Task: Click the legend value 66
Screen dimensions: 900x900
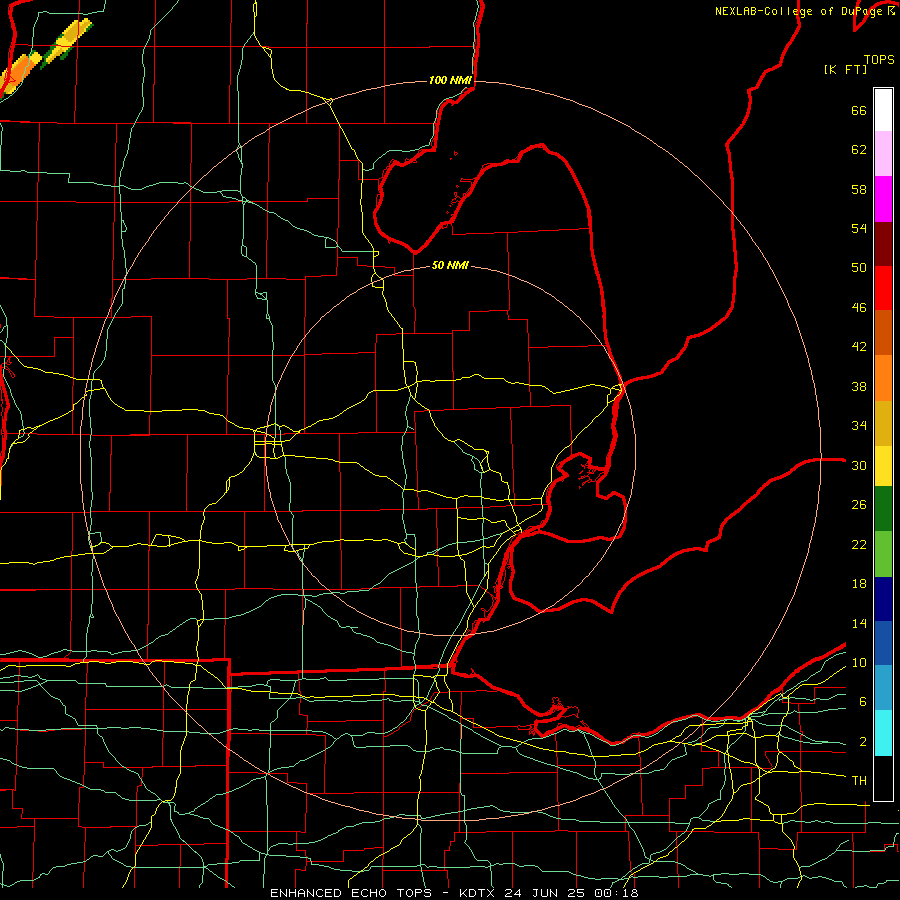Action: coord(859,111)
